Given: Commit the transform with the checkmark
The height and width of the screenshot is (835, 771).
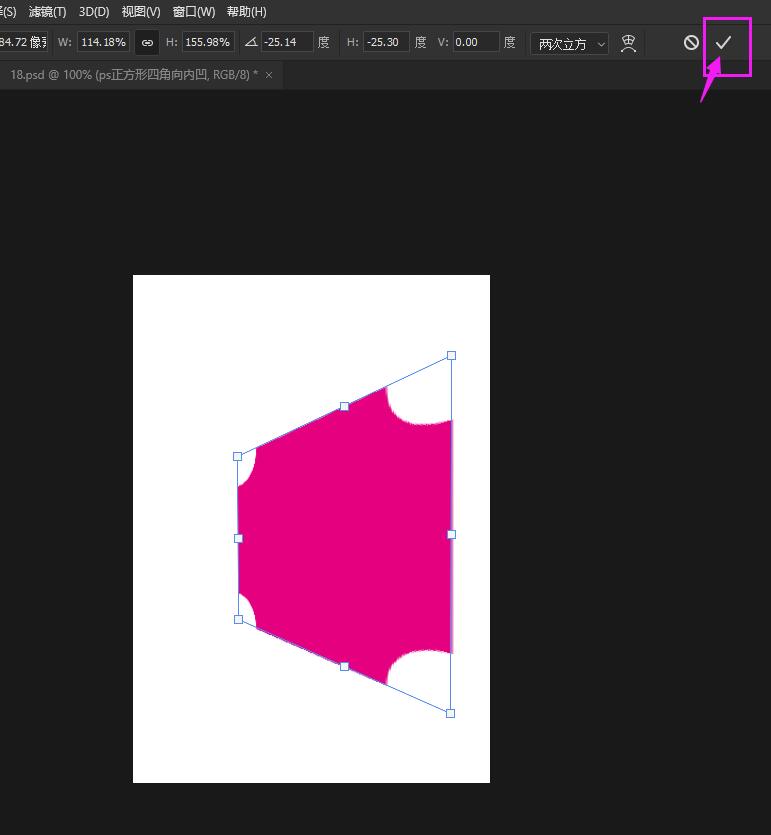Looking at the screenshot, I should coord(723,43).
